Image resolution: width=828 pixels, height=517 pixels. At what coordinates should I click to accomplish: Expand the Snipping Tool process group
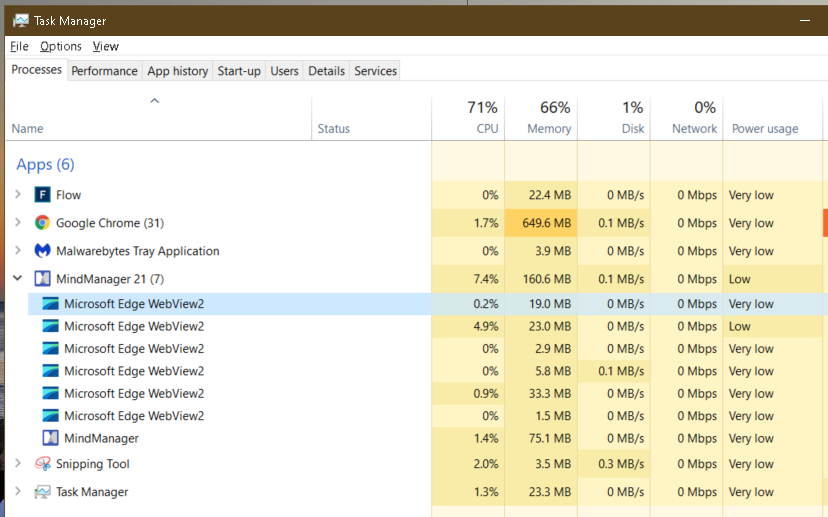18,464
